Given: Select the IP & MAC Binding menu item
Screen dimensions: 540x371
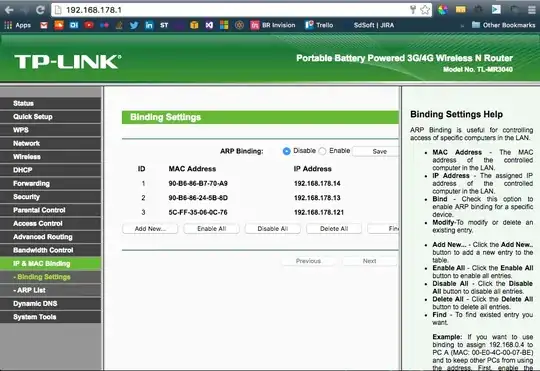Looking at the screenshot, I should tap(51, 264).
